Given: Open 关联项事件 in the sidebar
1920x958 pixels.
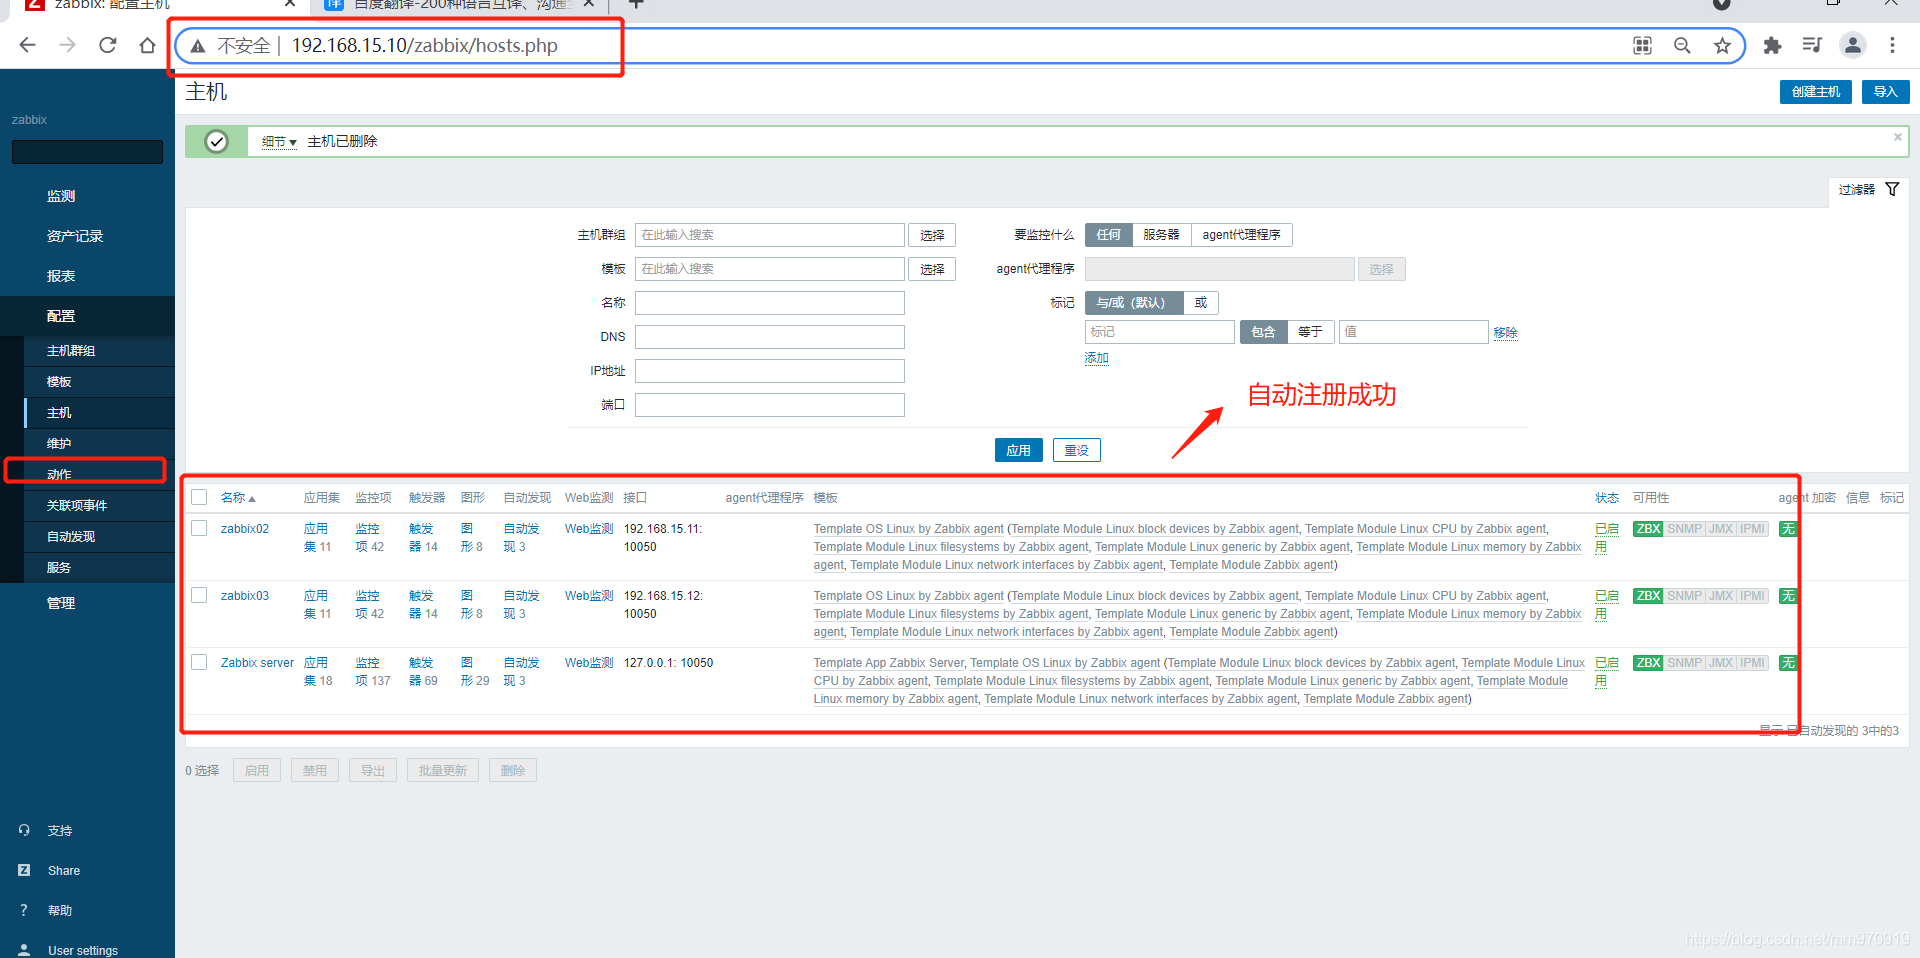Looking at the screenshot, I should 99,506.
